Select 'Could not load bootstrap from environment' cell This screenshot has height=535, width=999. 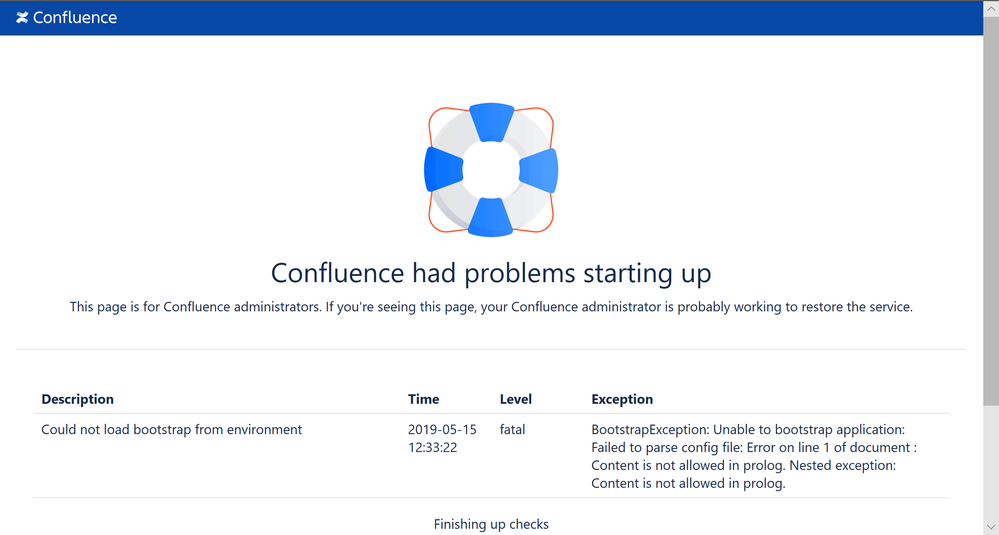pyautogui.click(x=172, y=430)
